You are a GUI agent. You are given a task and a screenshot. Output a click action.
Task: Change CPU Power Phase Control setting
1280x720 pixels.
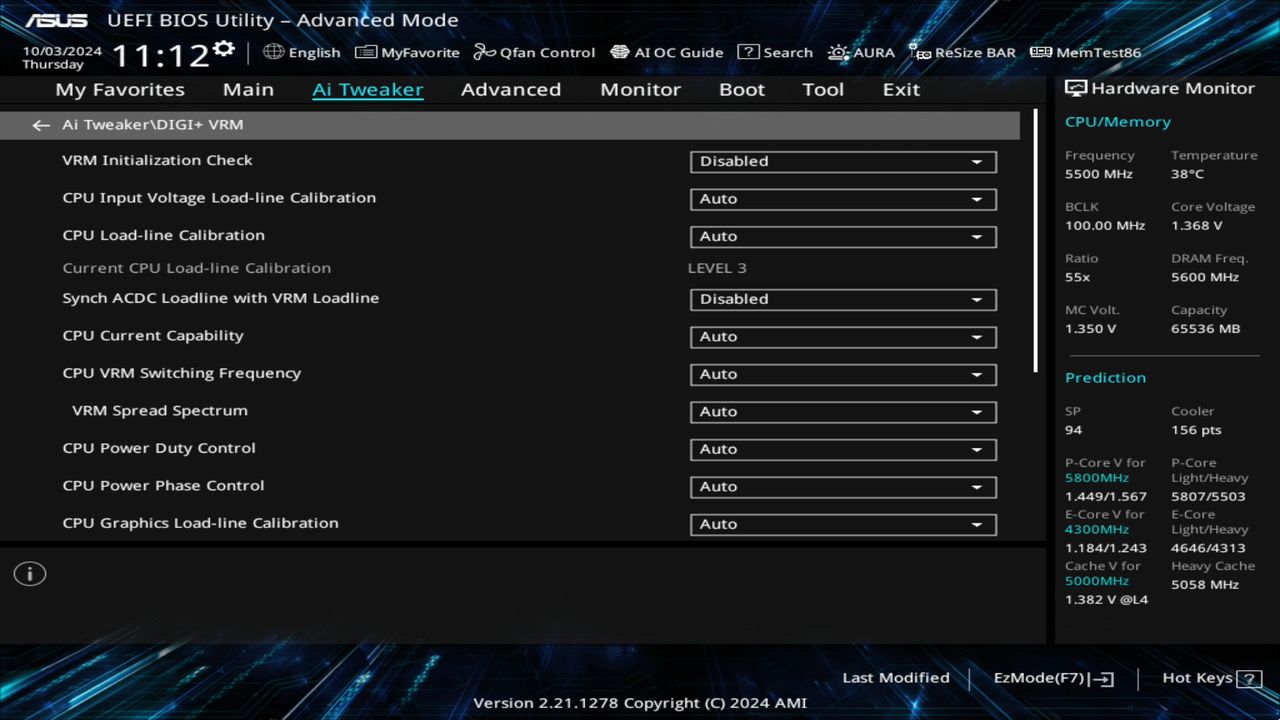point(843,487)
